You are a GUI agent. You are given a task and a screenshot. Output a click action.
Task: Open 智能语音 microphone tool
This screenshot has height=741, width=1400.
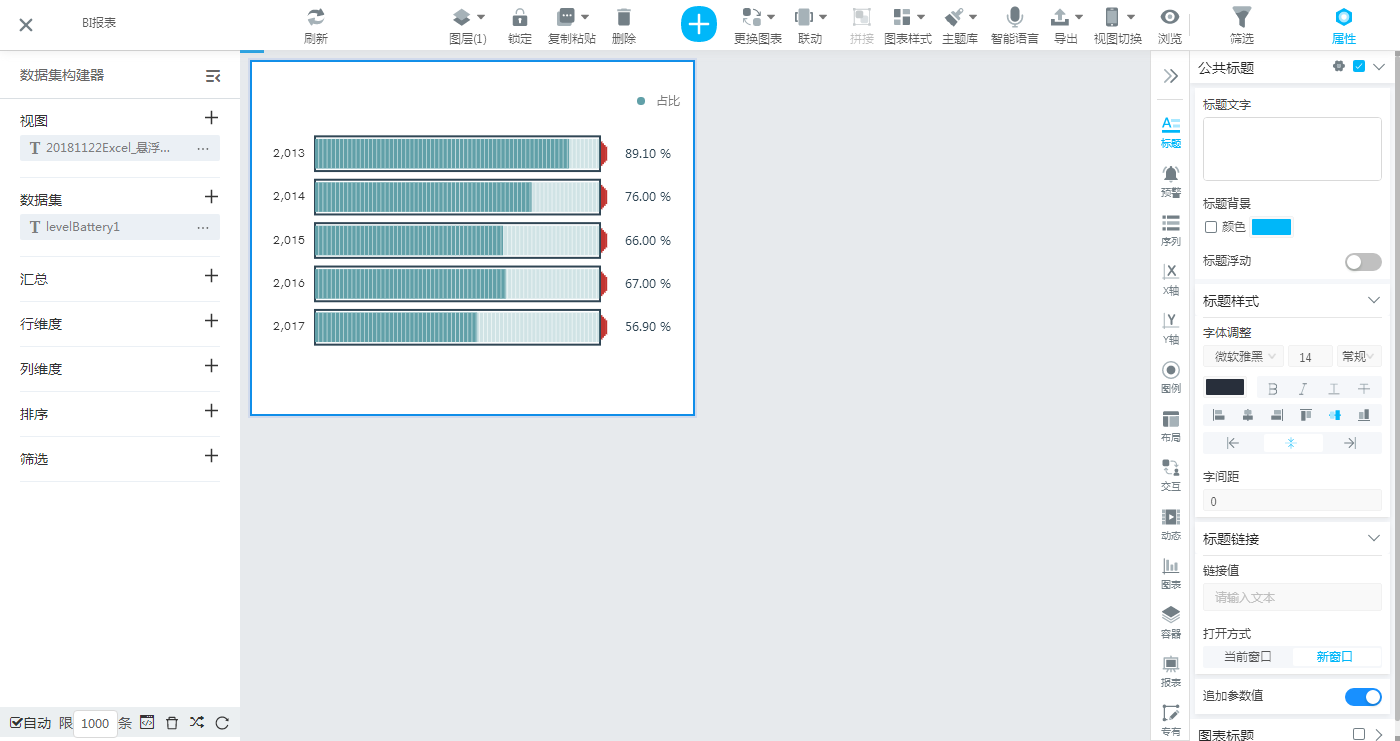[x=1014, y=17]
